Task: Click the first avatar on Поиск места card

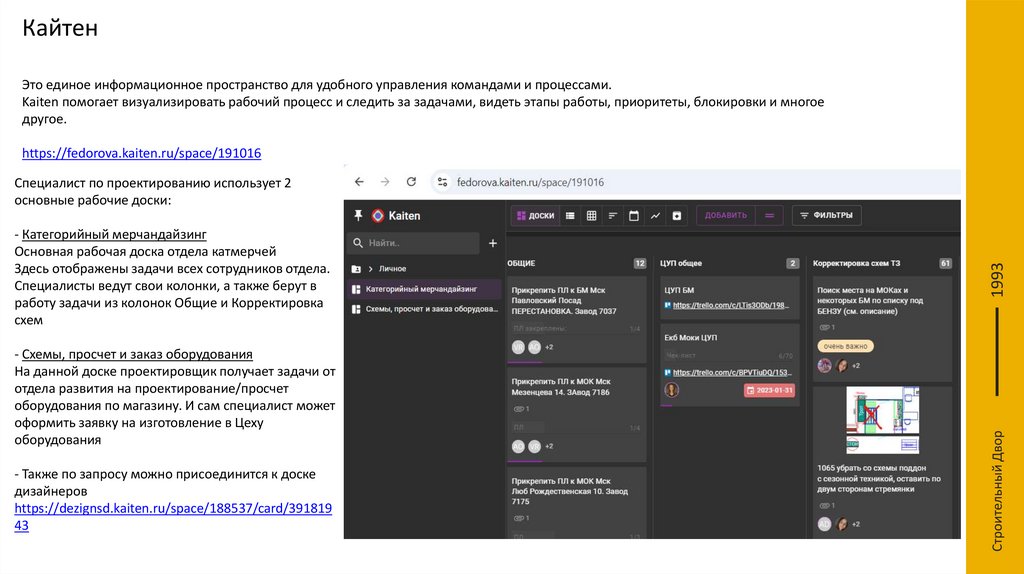Action: (824, 366)
